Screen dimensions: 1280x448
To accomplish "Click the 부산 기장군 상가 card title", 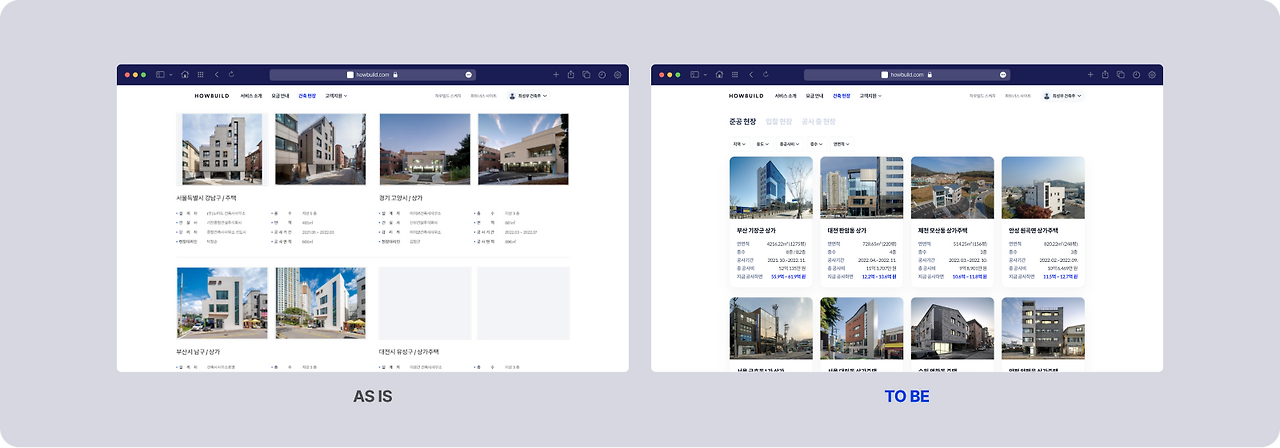I will [x=755, y=231].
